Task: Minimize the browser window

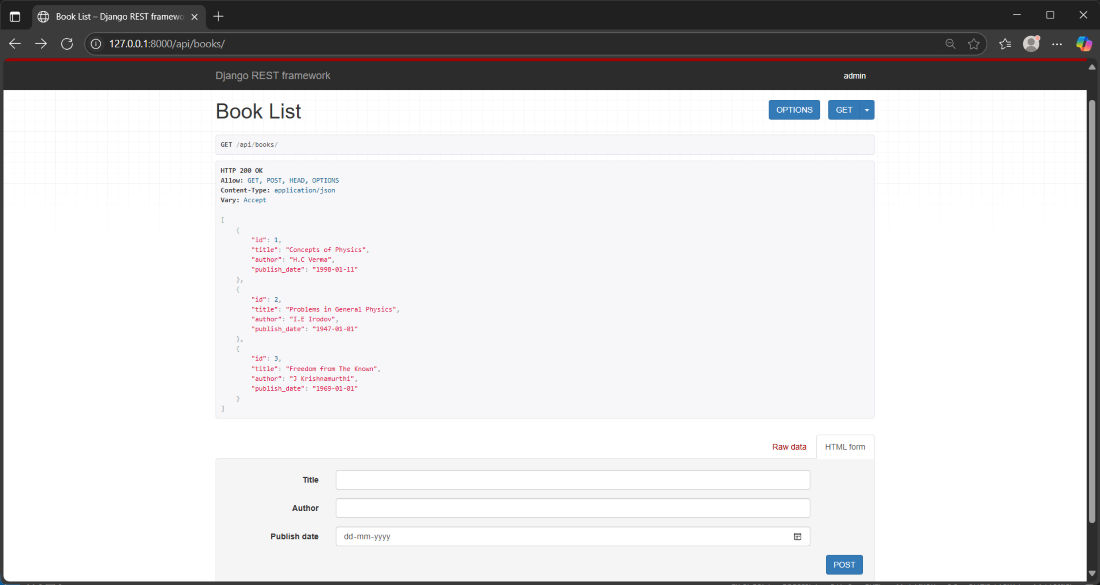Action: coord(1017,15)
